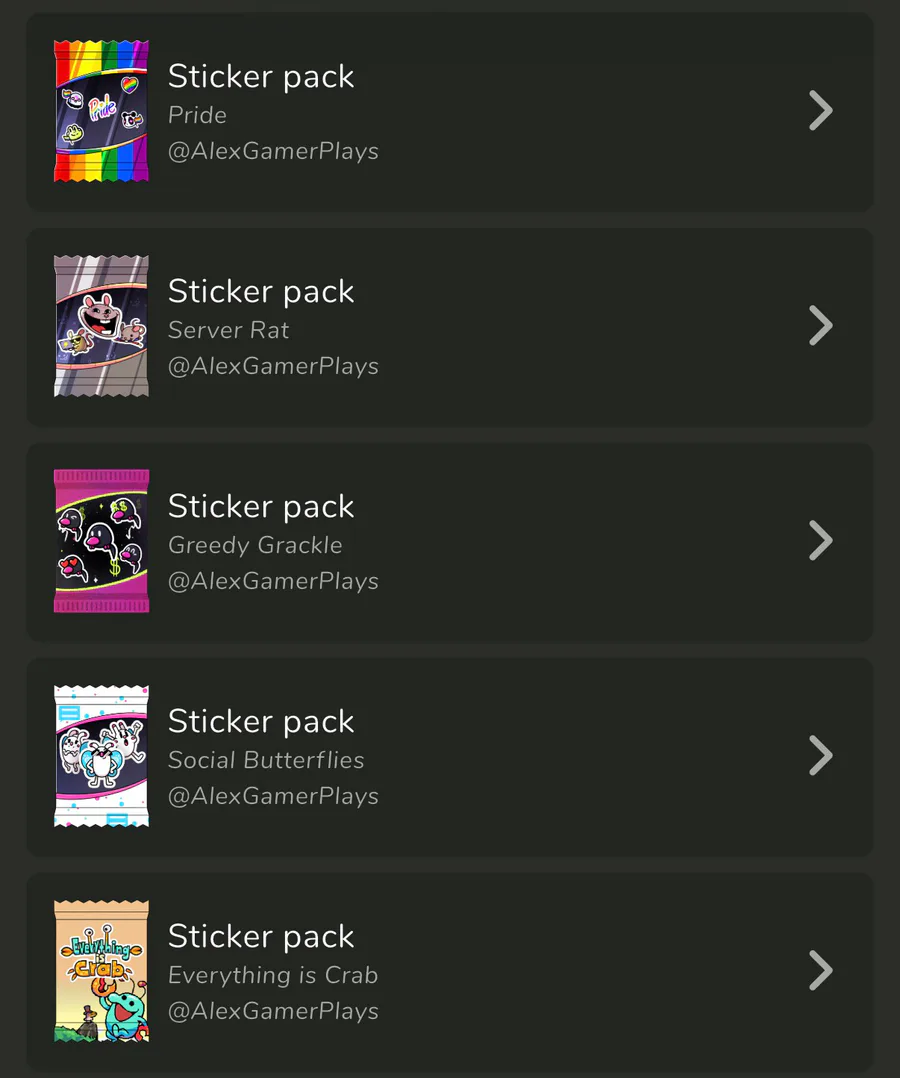Viewport: 900px width, 1078px height.
Task: Expand the Server Rat chevron arrow
Action: click(x=820, y=326)
